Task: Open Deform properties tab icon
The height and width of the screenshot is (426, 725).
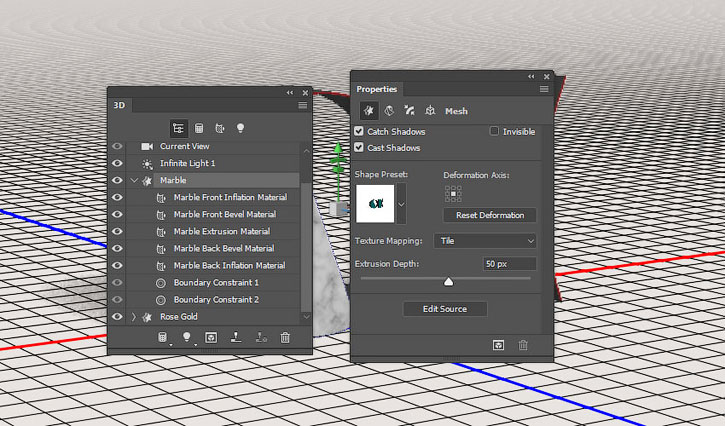Action: point(389,111)
